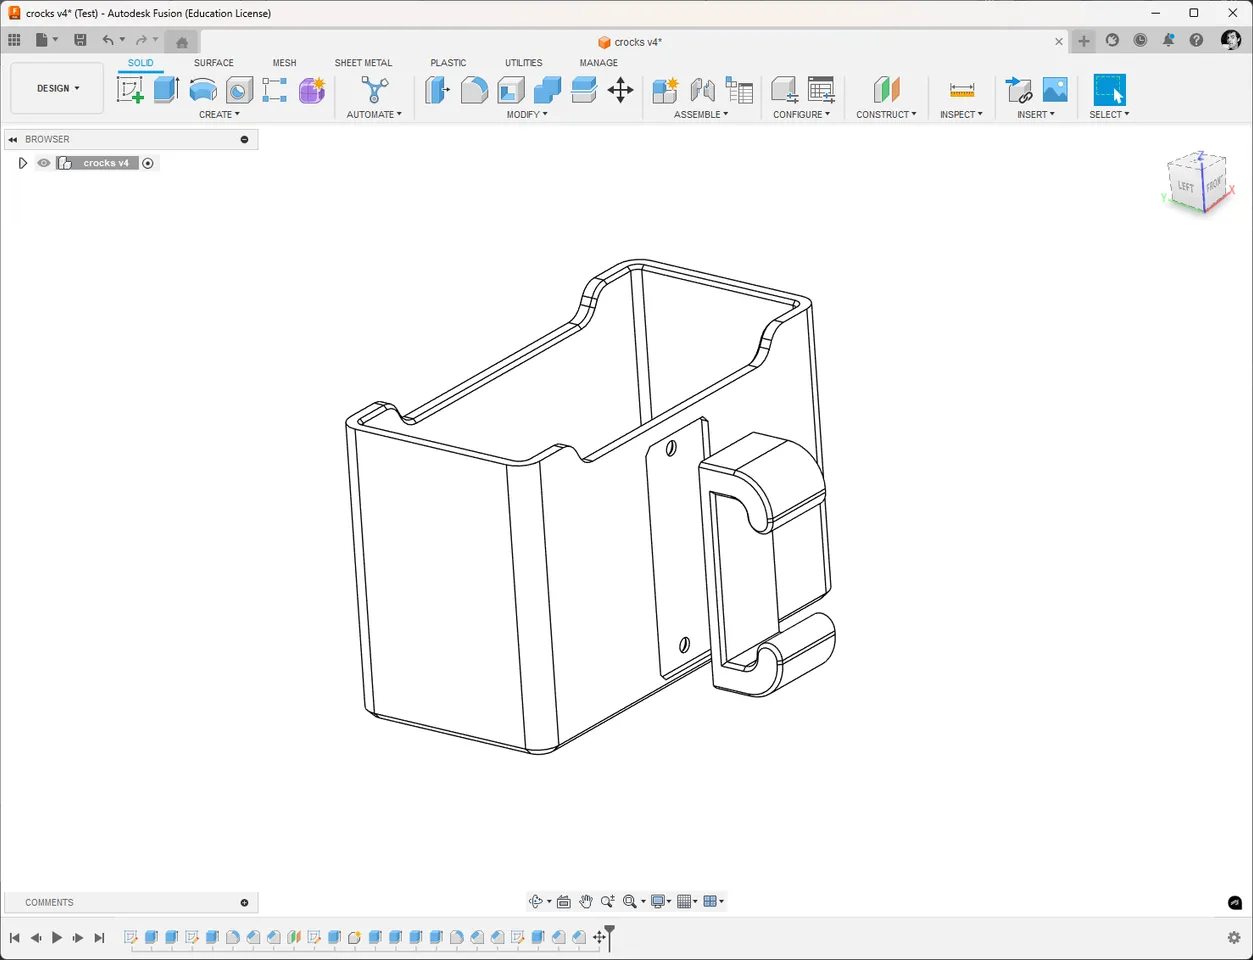Open the DESIGN workspace dropdown

(57, 88)
